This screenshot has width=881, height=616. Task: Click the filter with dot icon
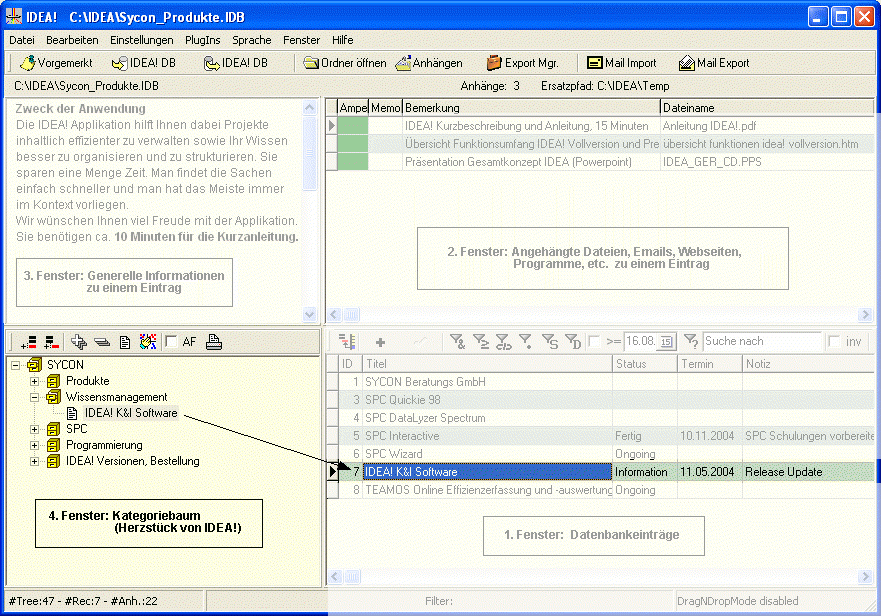(525, 342)
